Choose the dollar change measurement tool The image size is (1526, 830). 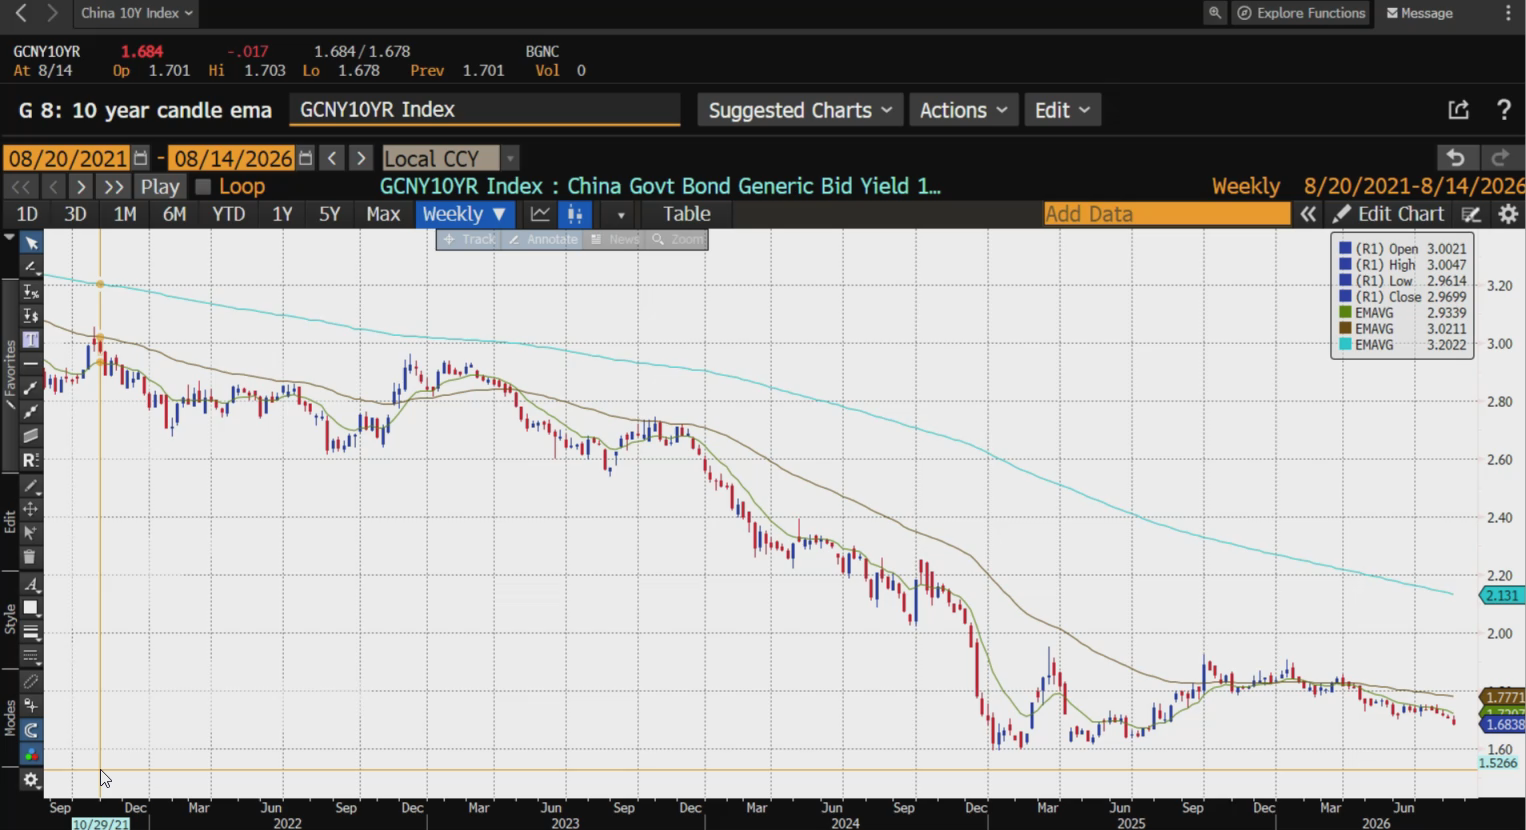[x=31, y=315]
